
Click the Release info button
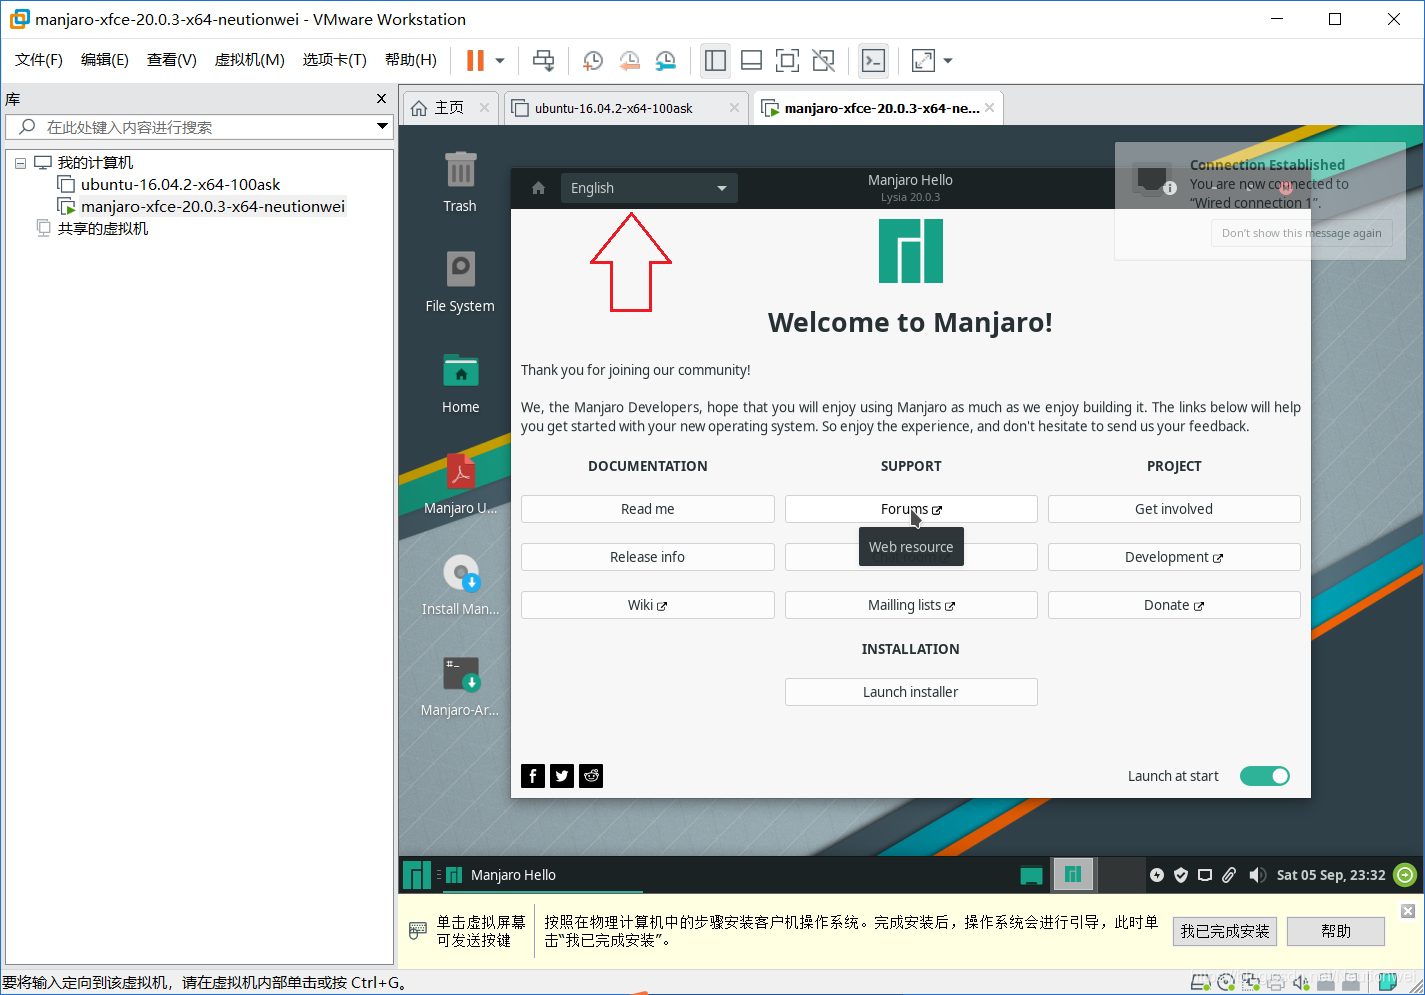[648, 557]
